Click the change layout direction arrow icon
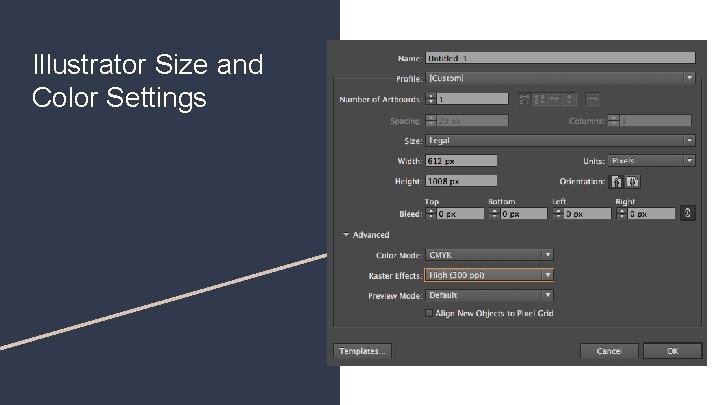 point(592,99)
